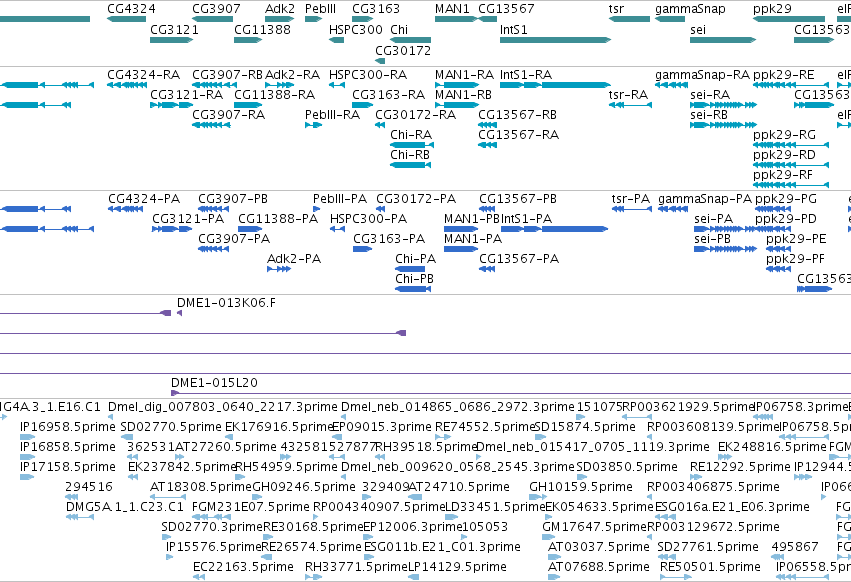851x582 pixels.
Task: Click the CG11388-PA protein label
Action: [278, 219]
